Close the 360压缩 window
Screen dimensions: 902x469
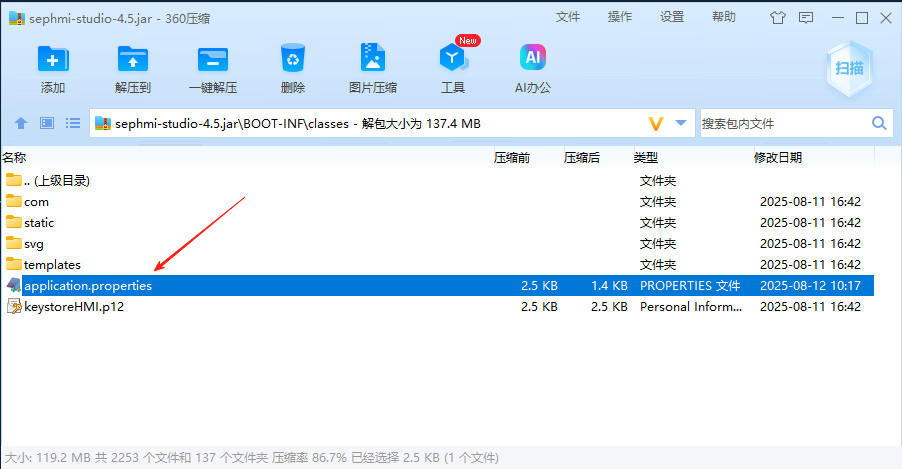tap(886, 18)
